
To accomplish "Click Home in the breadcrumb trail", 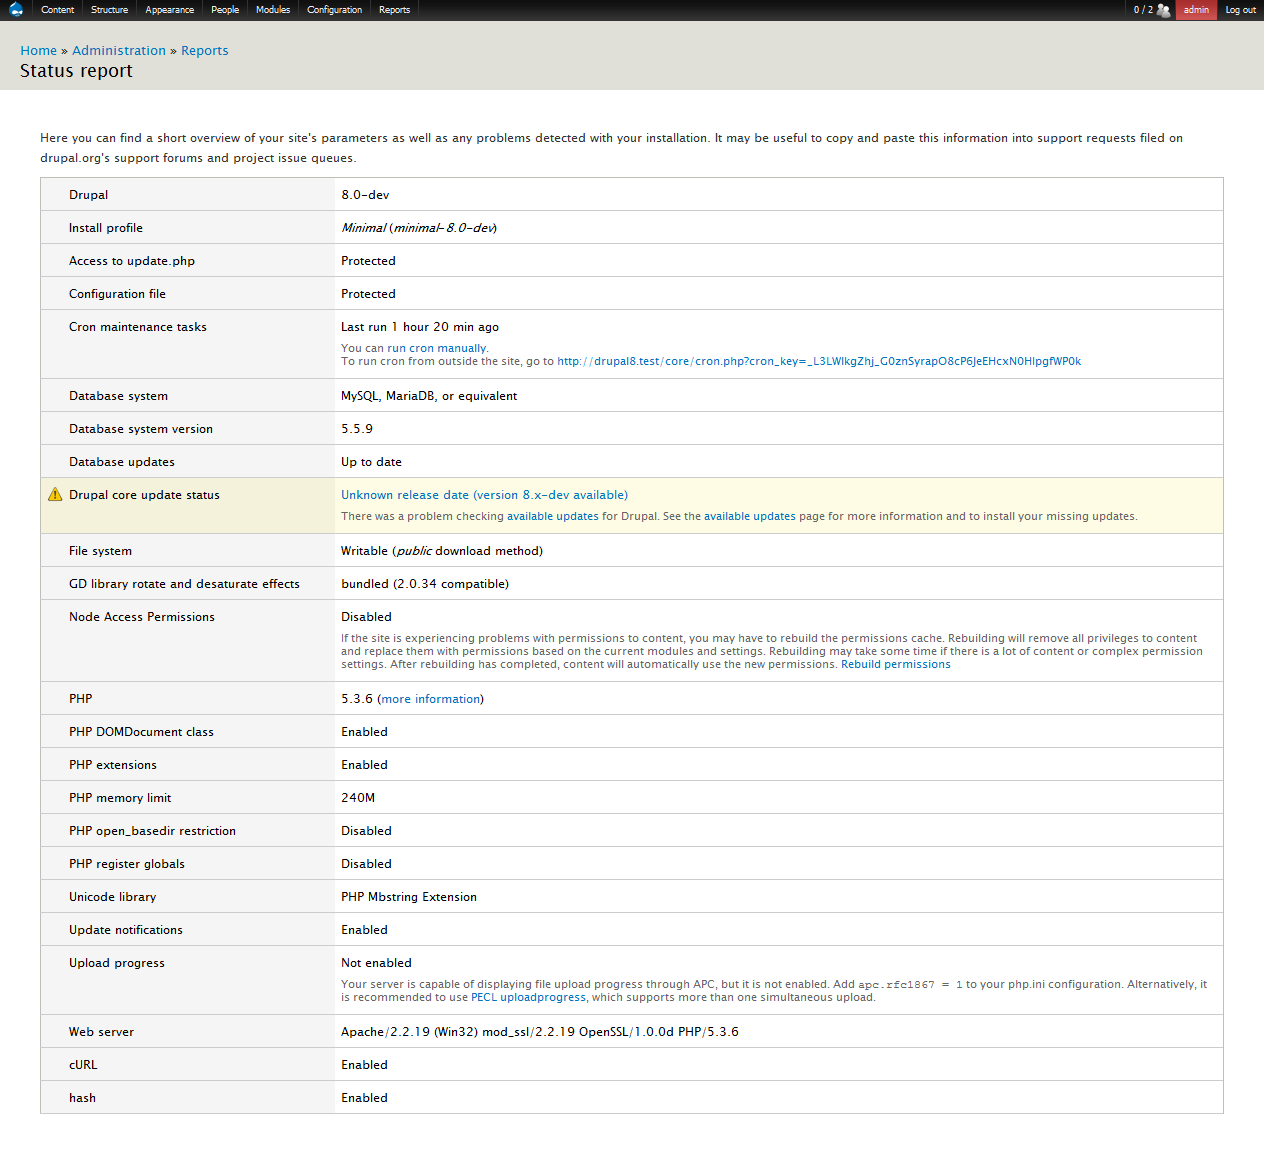I will [x=38, y=50].
